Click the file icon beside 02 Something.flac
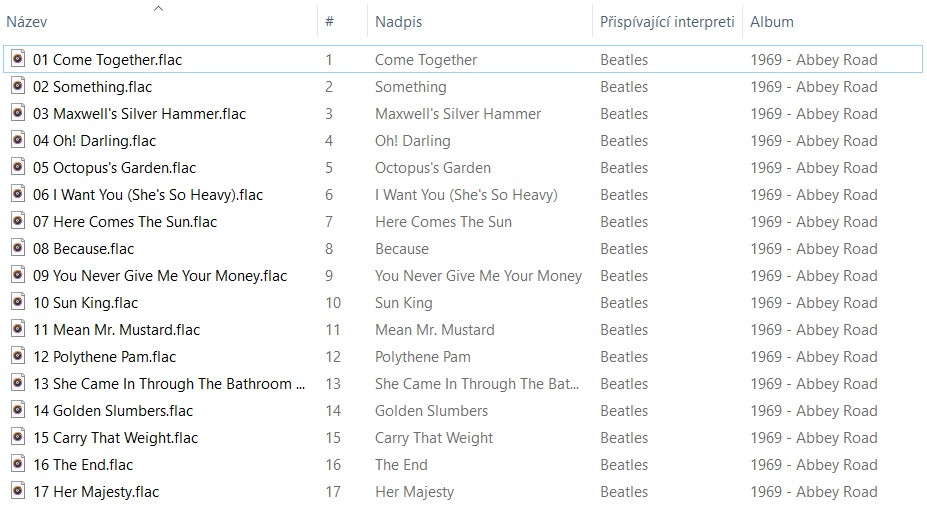 (x=17, y=86)
